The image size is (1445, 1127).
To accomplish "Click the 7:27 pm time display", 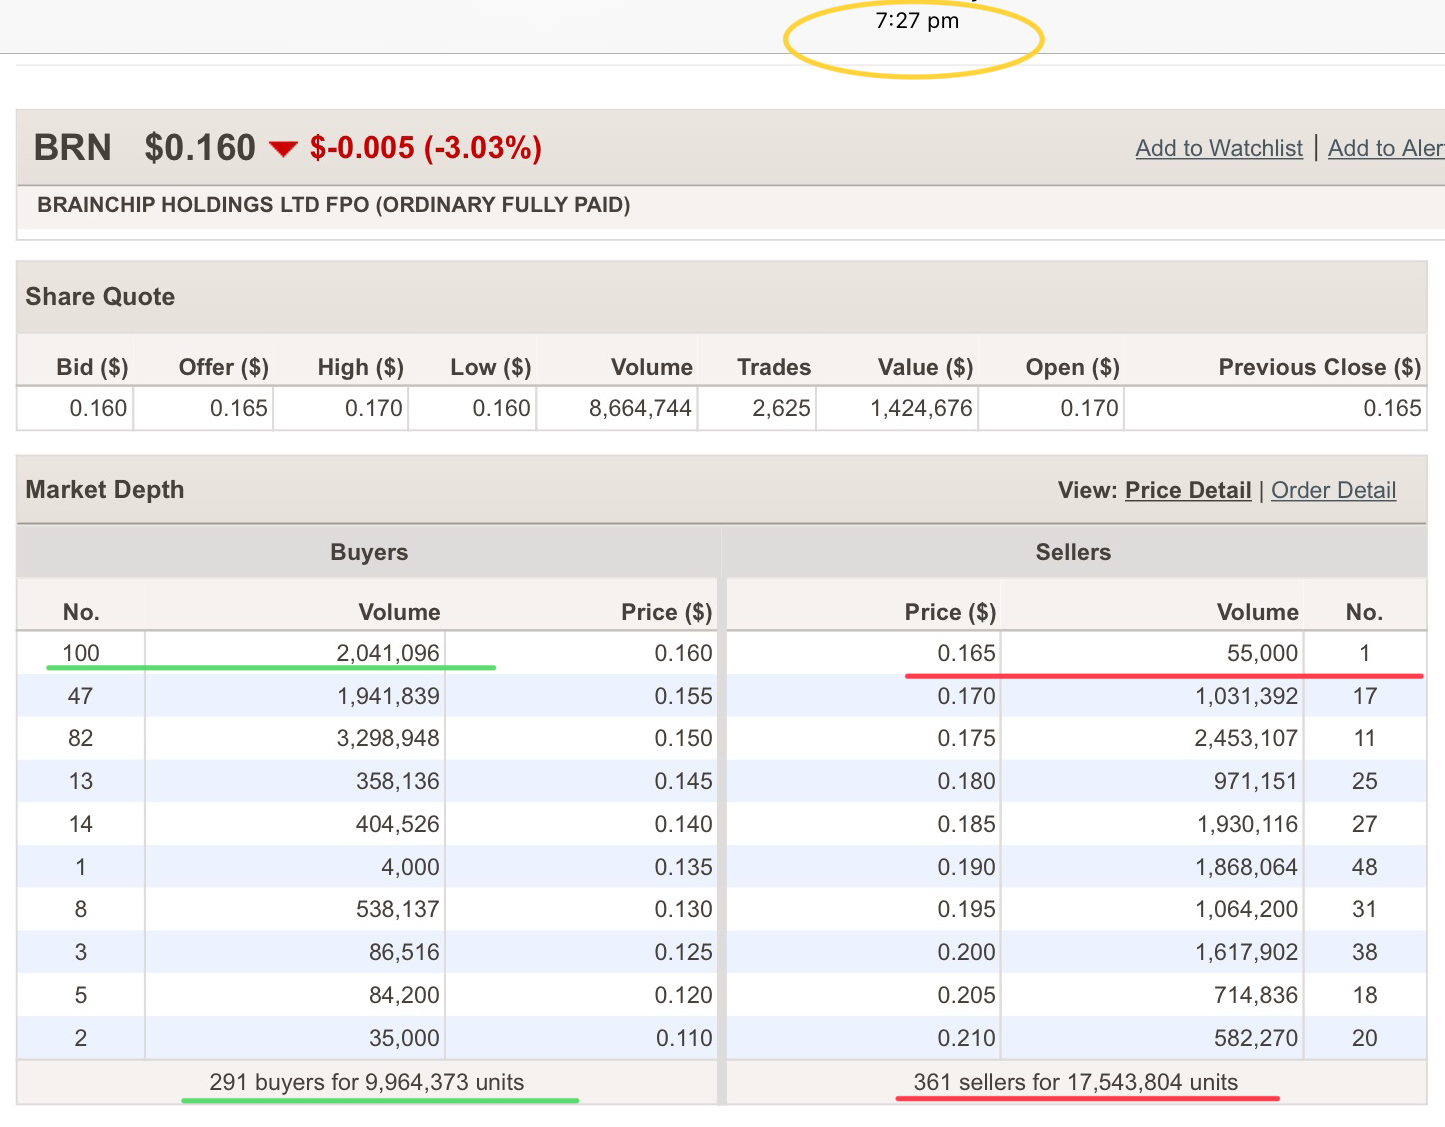I will click(916, 21).
